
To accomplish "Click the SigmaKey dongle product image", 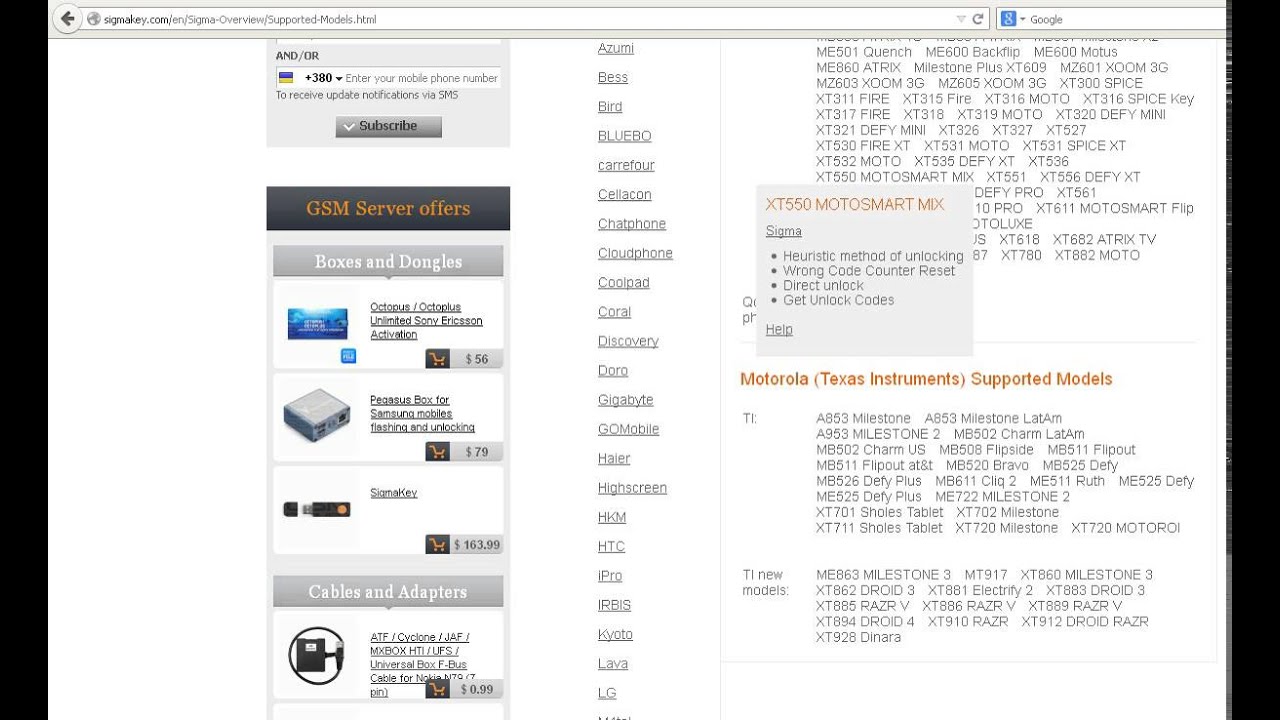I will (318, 509).
